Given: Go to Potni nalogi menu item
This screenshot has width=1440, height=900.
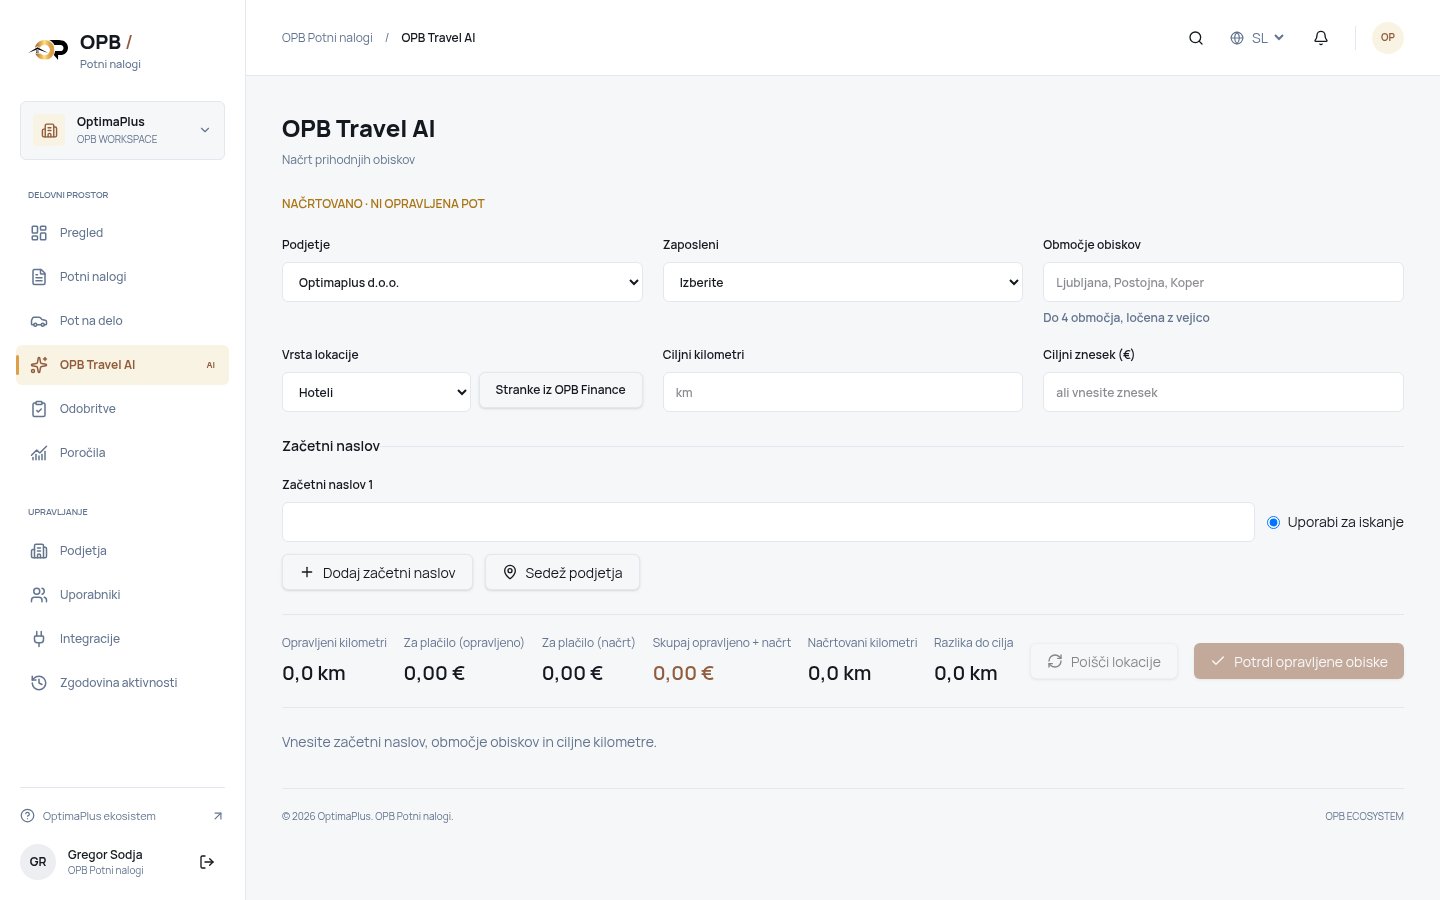Looking at the screenshot, I should click(x=122, y=277).
